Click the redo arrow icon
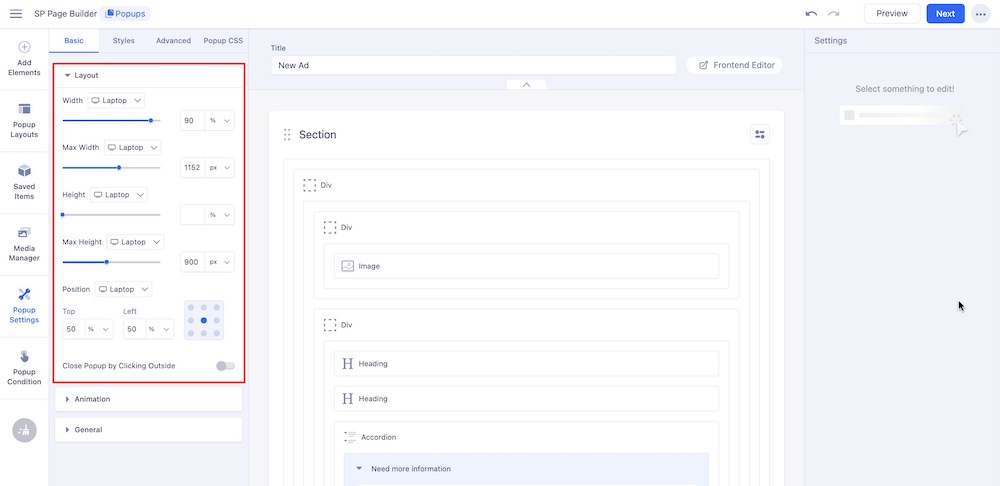 tap(833, 14)
